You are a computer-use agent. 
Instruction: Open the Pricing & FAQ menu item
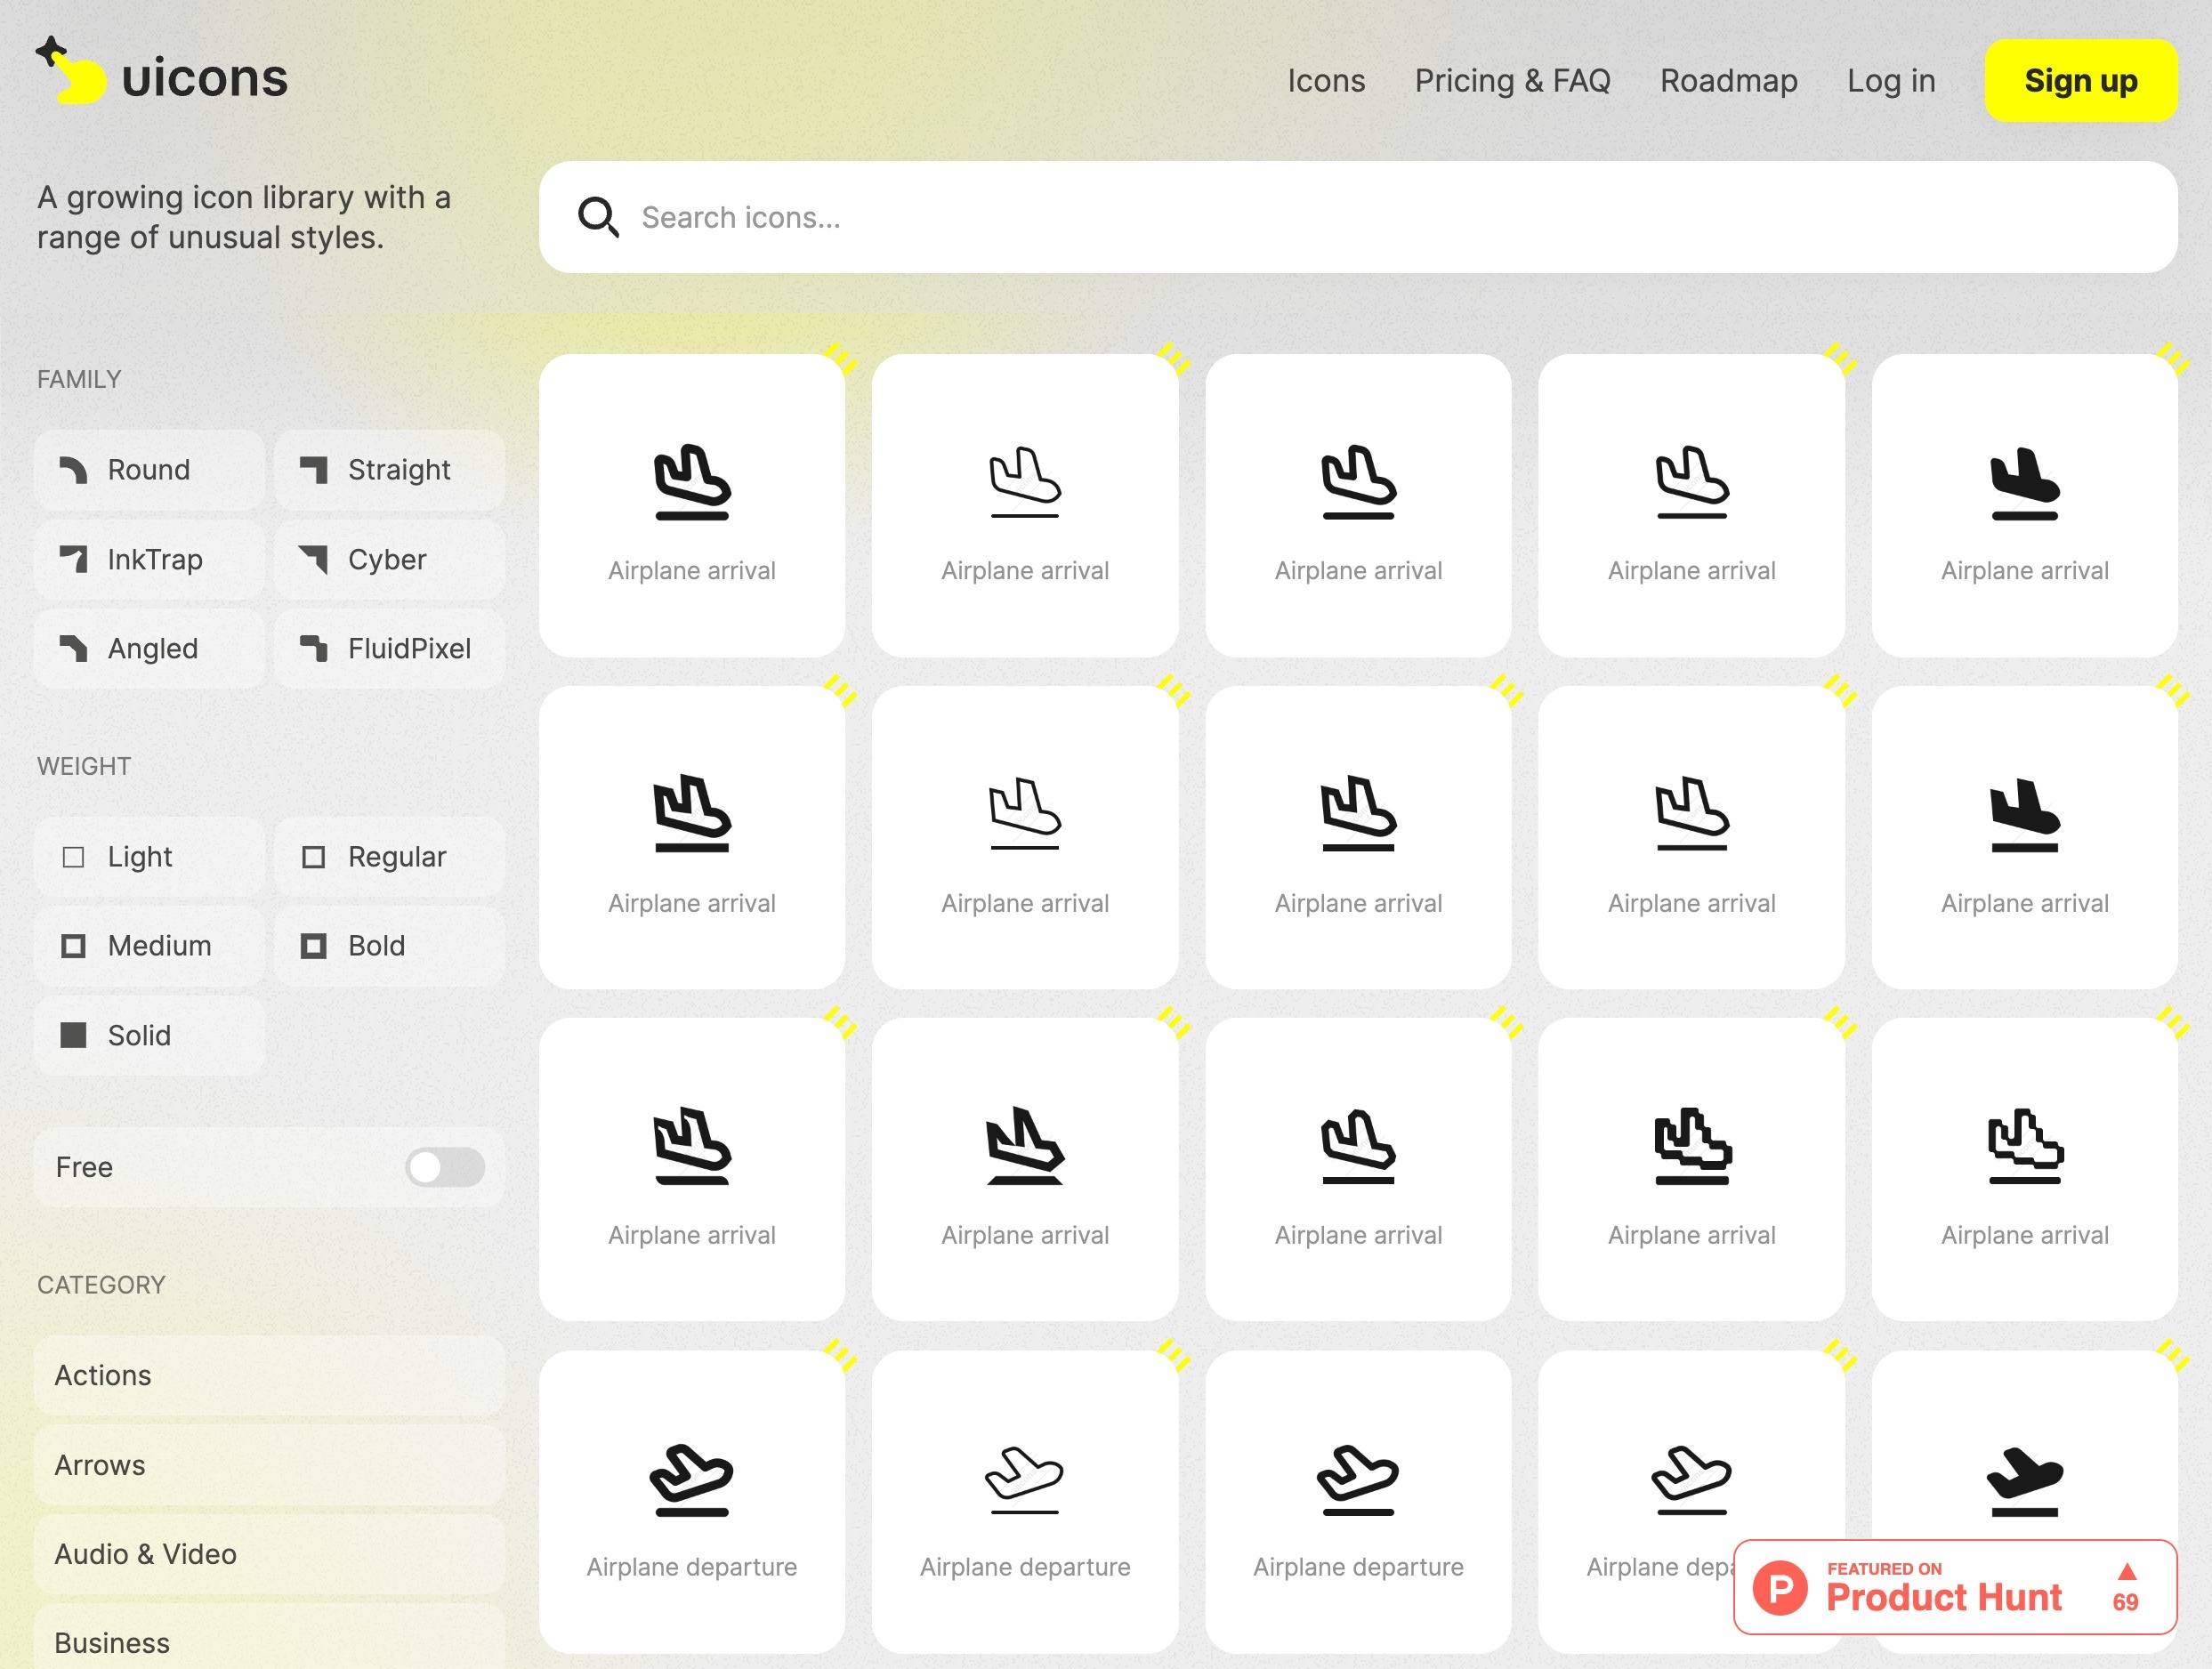1513,79
